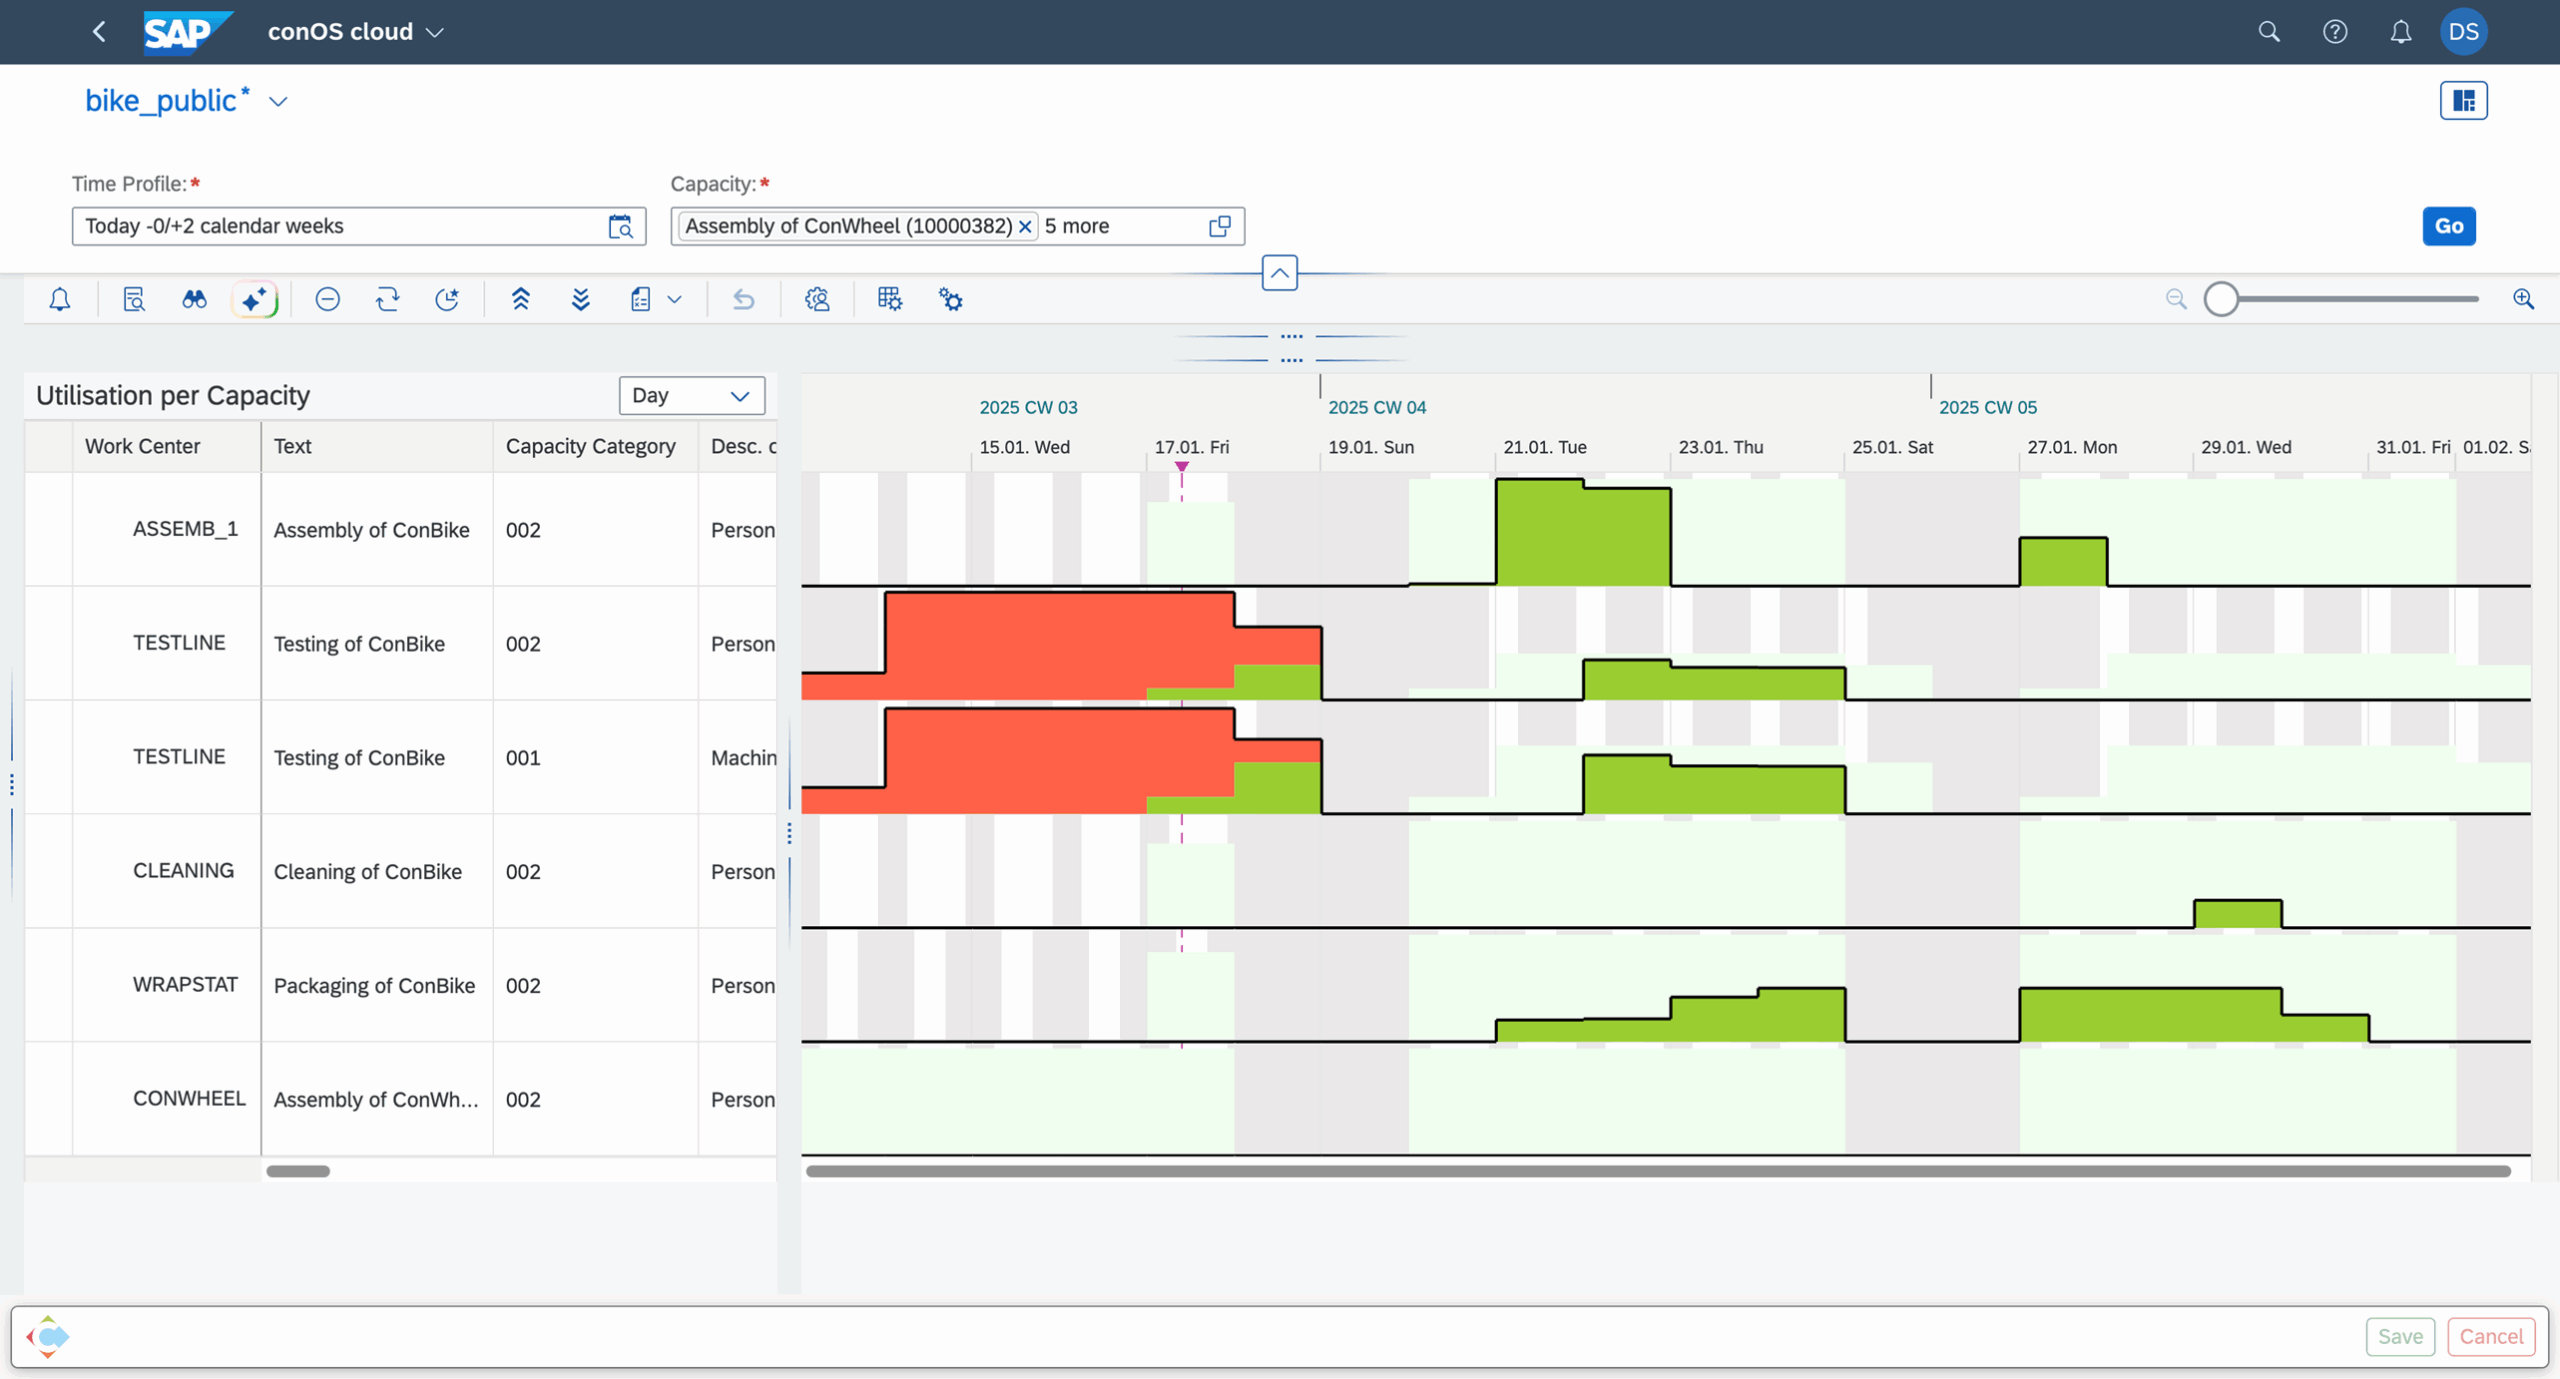Open the legend document dropdown arrow

click(675, 298)
